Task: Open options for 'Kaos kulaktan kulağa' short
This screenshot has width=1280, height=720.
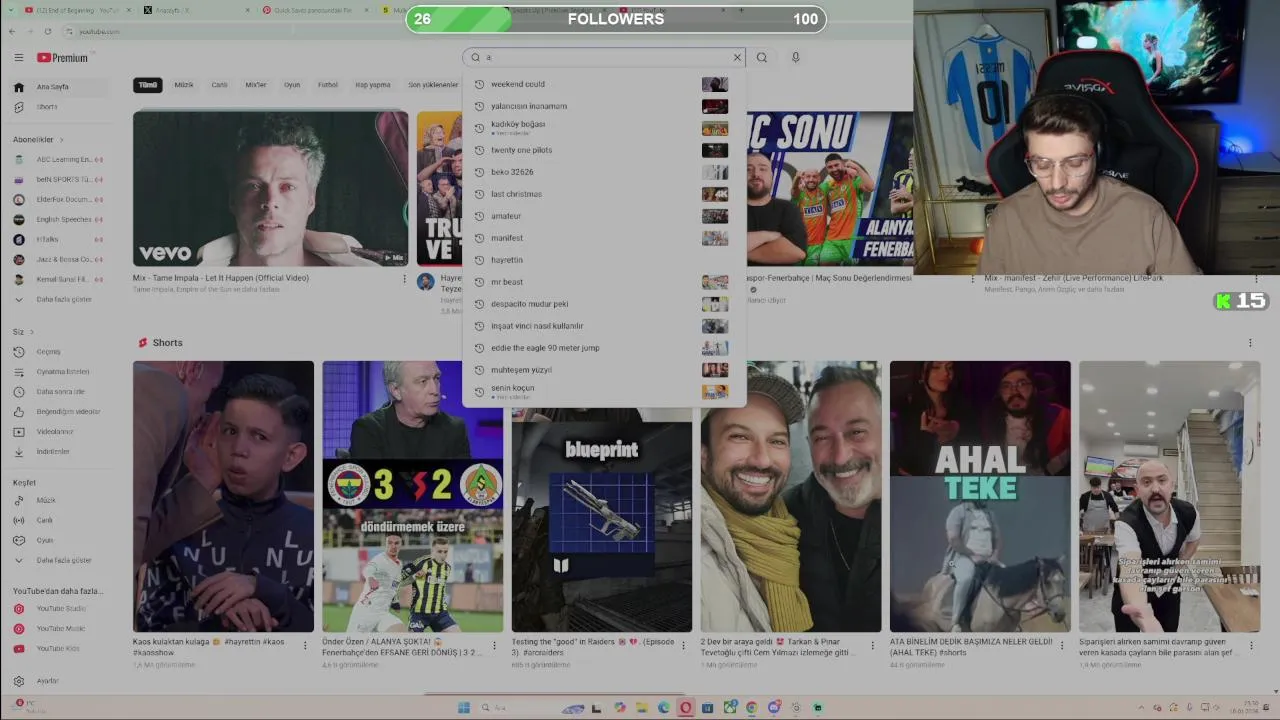Action: [x=306, y=646]
